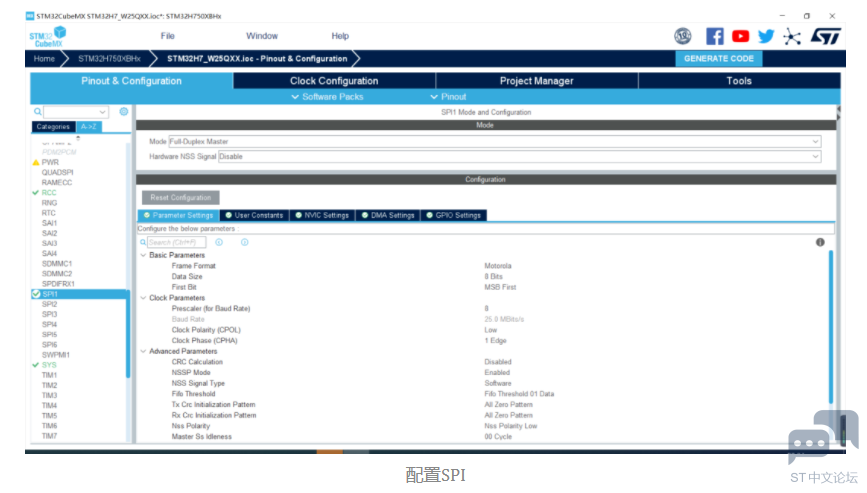Go to the STM32H750XBHx breadcrumb
This screenshot has height=493, width=867.
(109, 59)
